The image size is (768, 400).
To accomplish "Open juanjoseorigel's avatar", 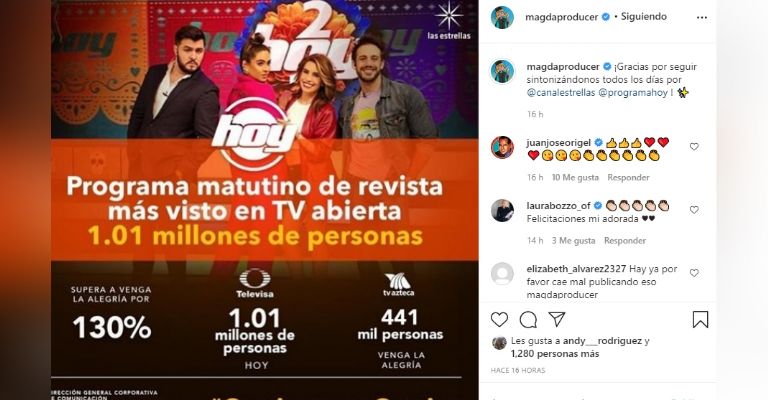I will point(502,147).
